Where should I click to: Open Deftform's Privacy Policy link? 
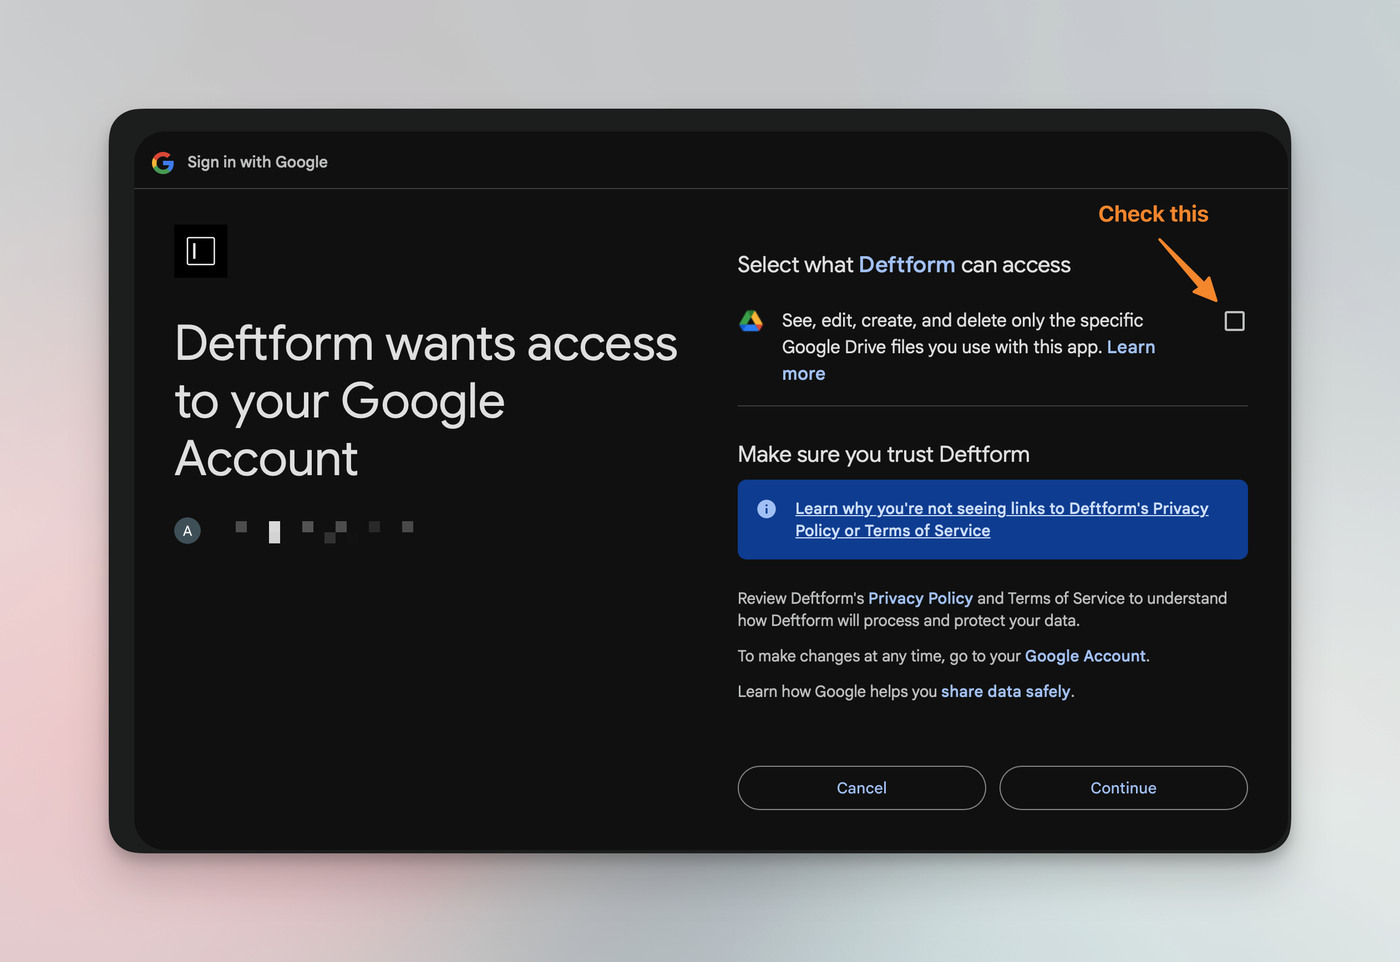920,598
